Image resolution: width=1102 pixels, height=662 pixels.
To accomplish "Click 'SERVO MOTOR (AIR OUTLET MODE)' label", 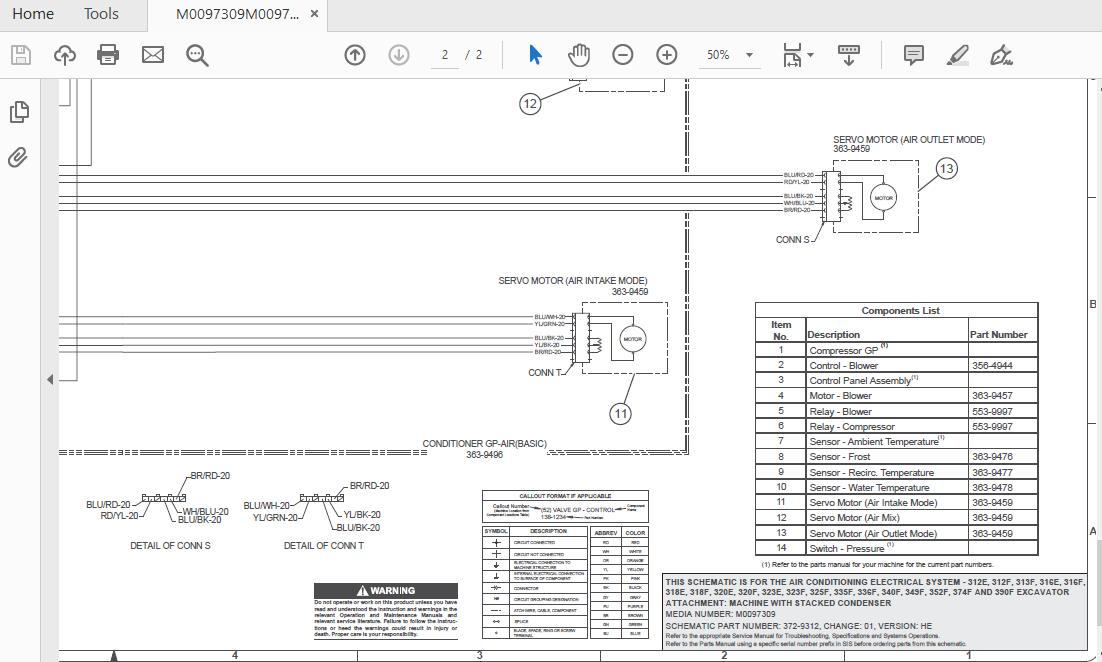I will (x=909, y=140).
